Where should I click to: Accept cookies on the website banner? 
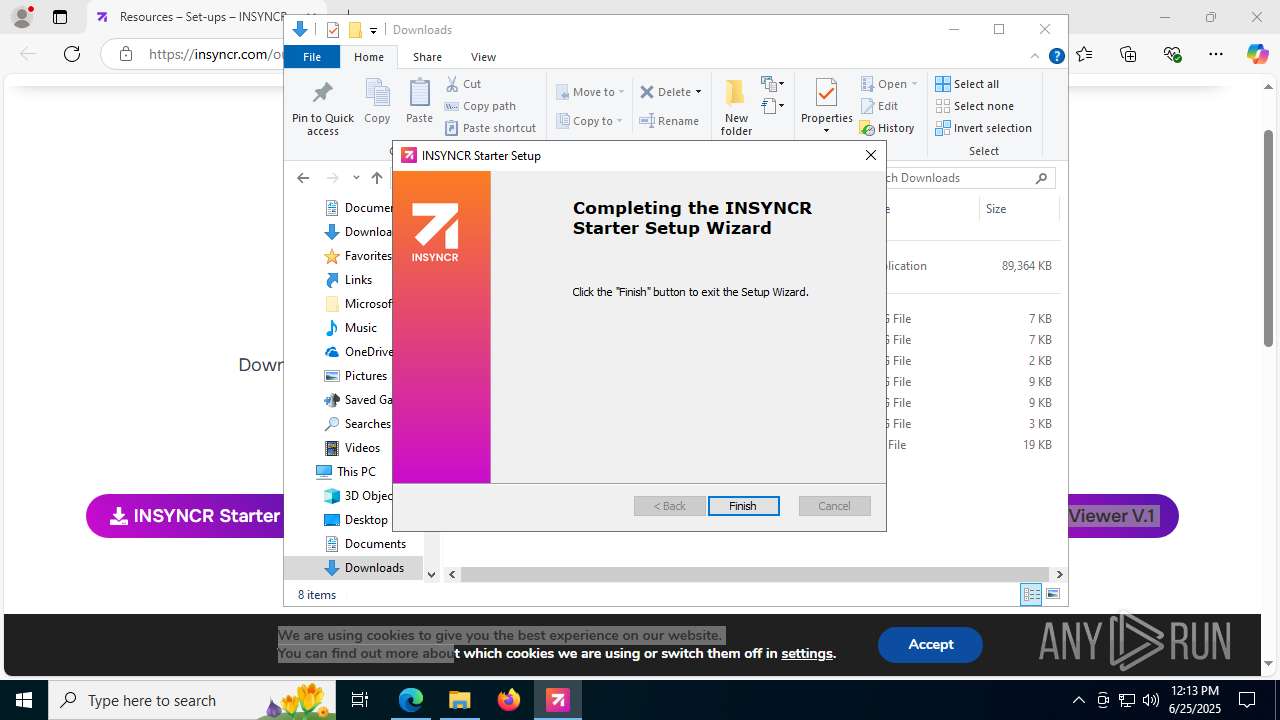[x=930, y=645]
